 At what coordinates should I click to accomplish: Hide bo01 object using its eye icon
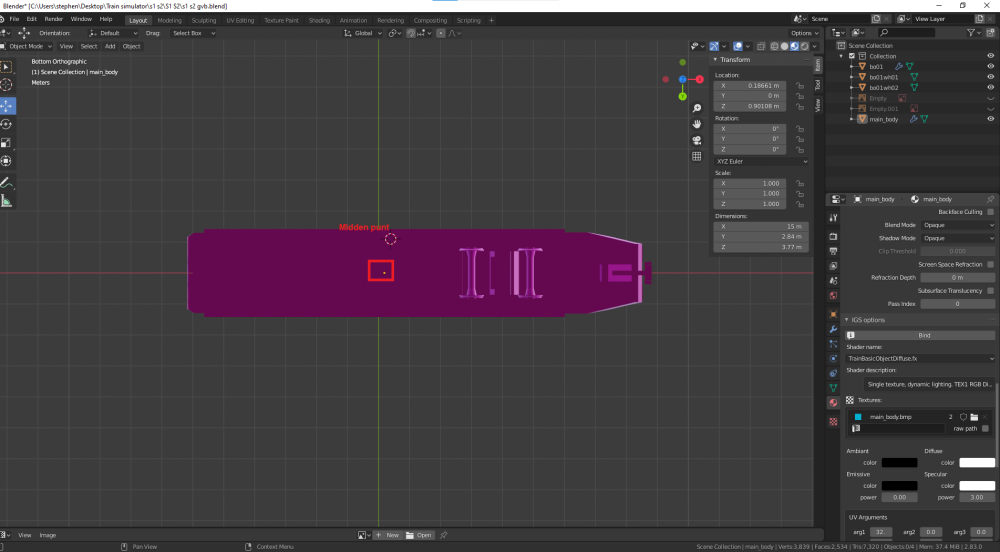(x=989, y=67)
